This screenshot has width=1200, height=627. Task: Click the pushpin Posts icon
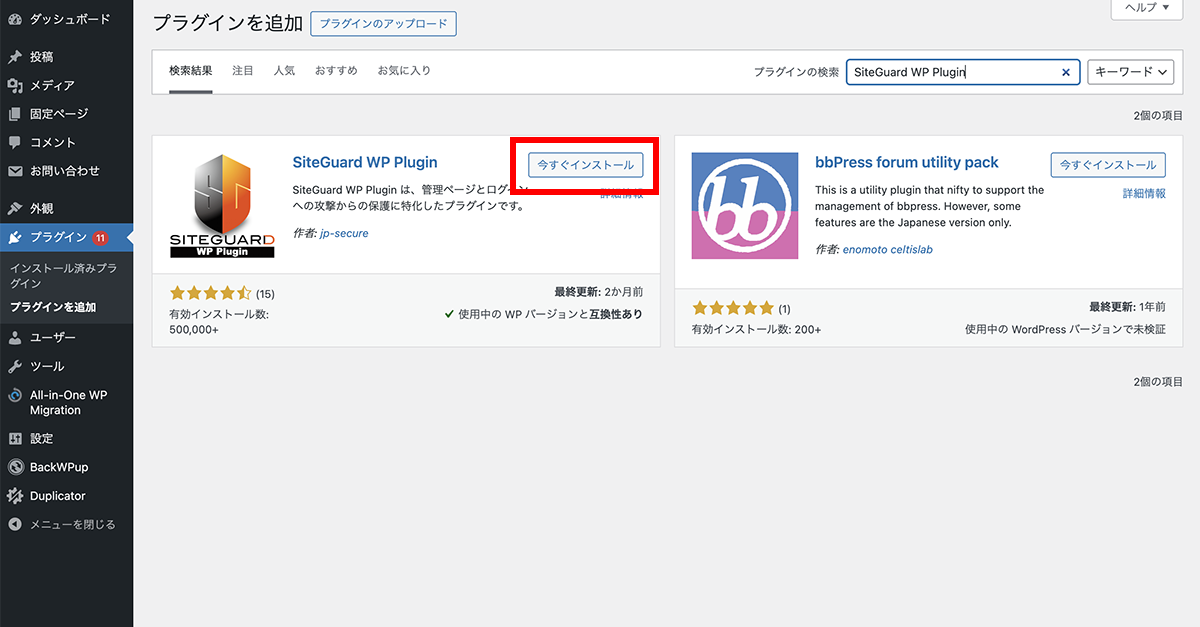(x=15, y=57)
